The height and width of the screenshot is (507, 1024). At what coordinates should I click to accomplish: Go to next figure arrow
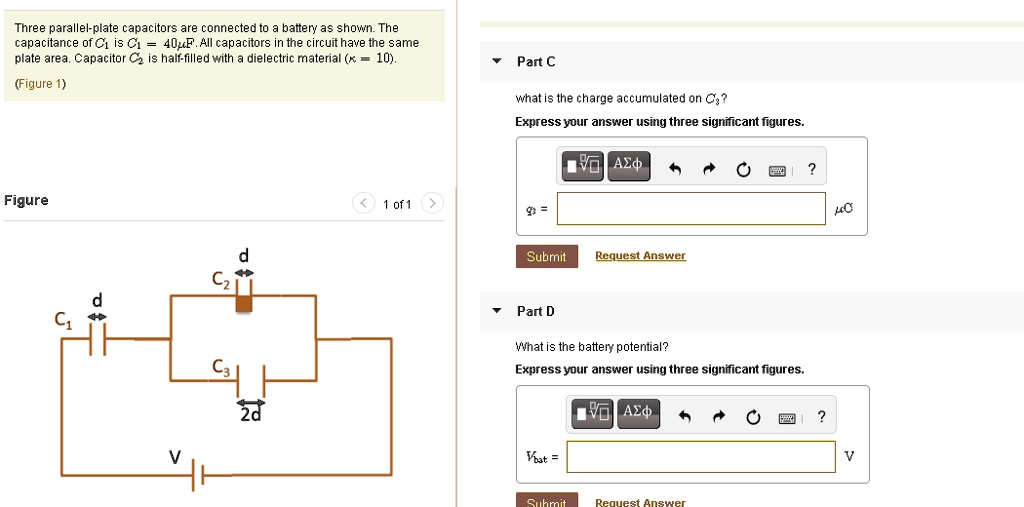(x=432, y=204)
